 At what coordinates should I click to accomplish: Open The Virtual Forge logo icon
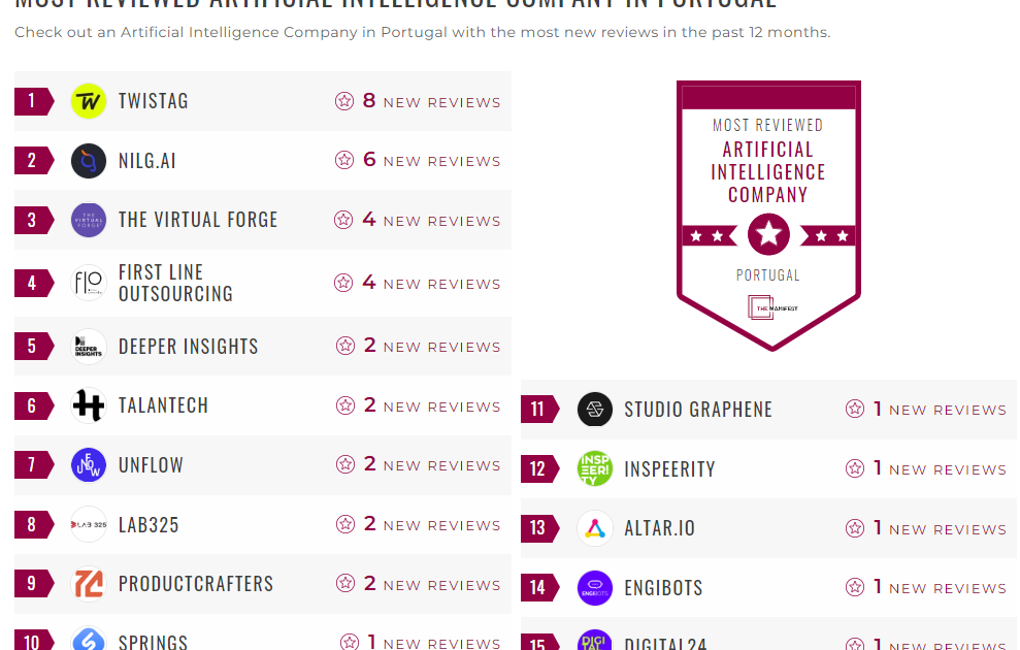(88, 220)
